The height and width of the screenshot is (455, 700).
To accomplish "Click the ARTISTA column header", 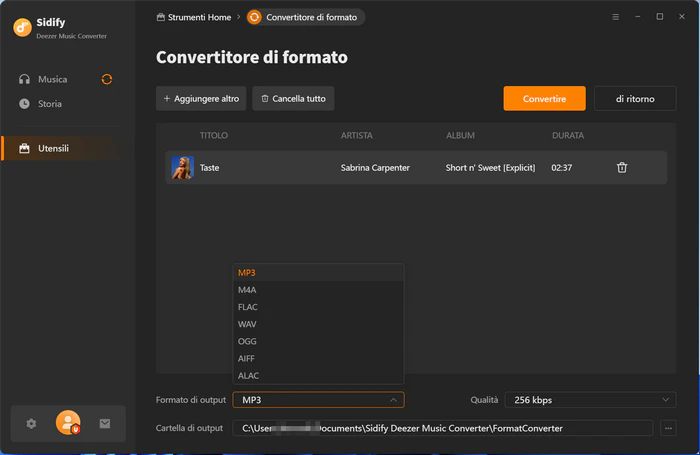I will (x=356, y=135).
